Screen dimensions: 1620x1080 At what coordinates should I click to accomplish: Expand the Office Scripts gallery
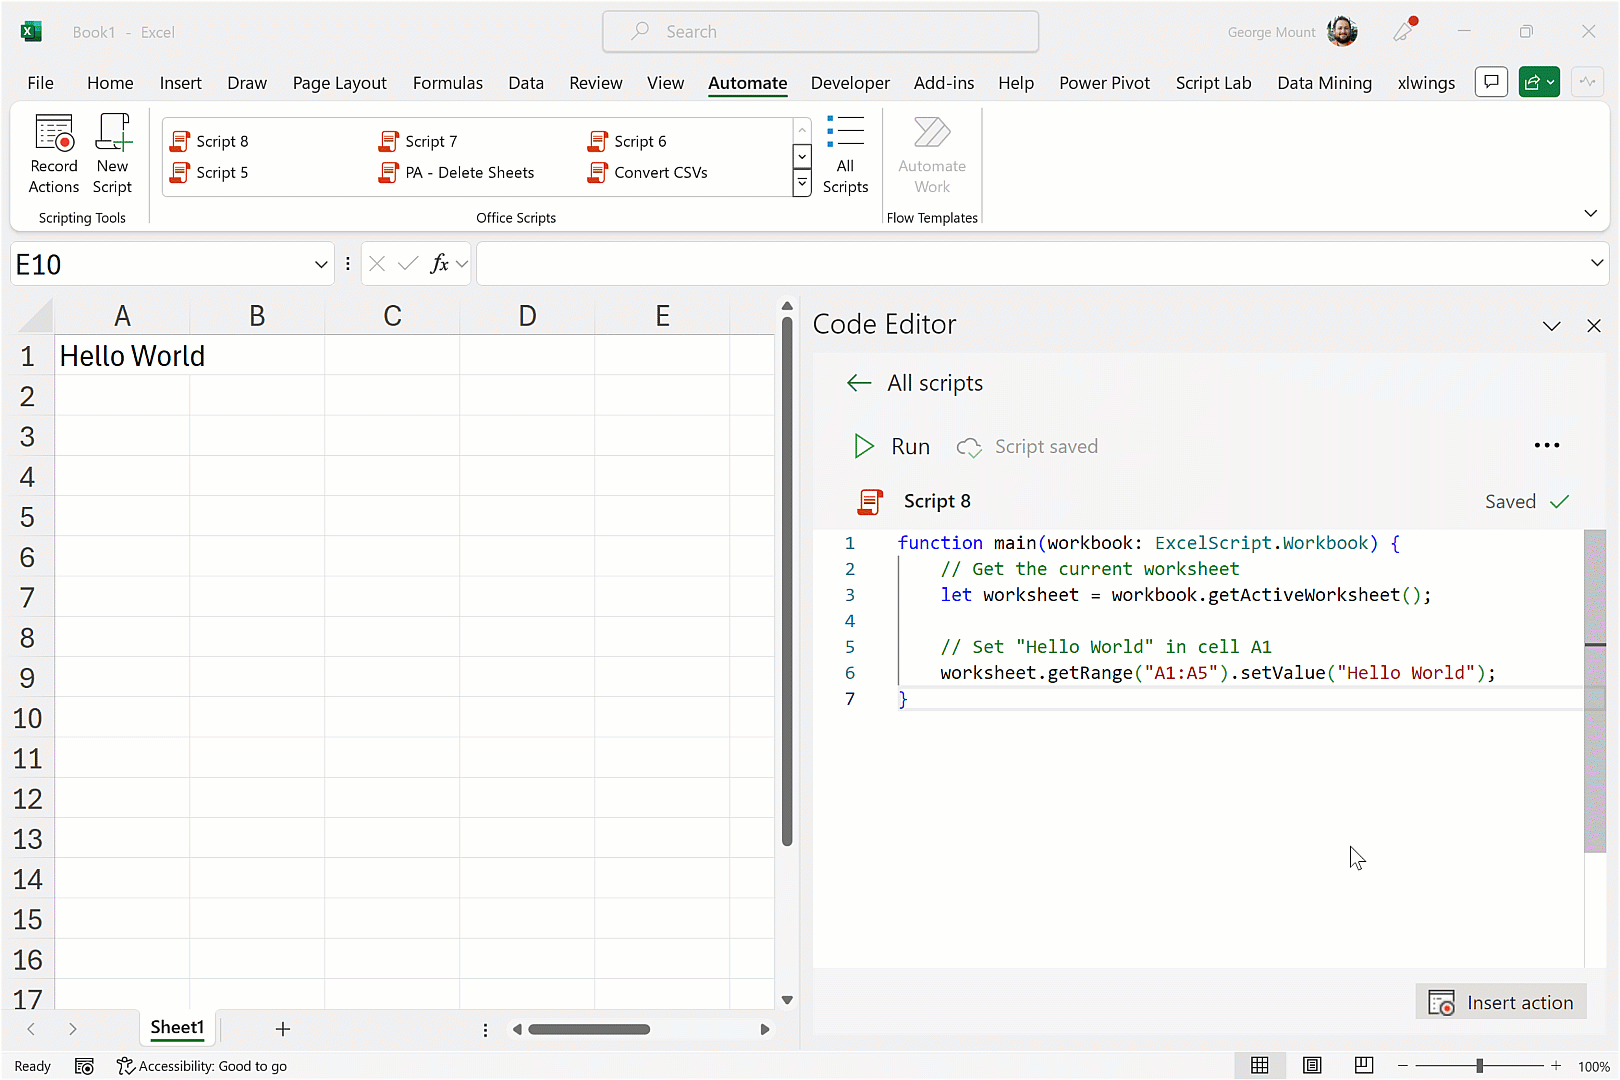[802, 184]
